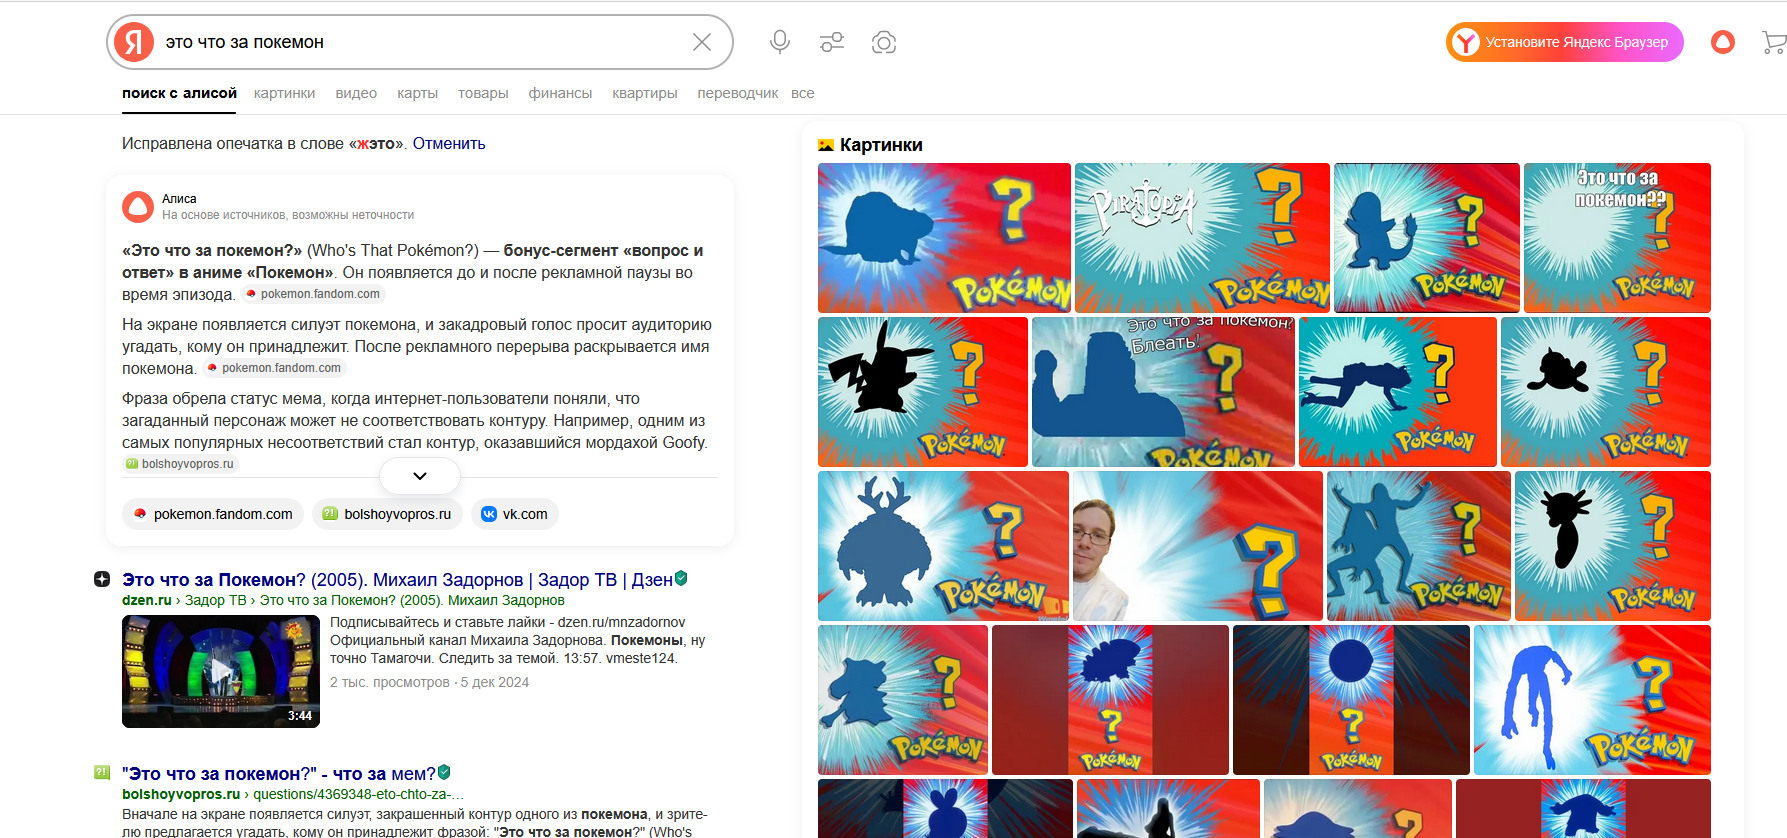Click verified shield on bolshoyvopros result

pos(444,772)
